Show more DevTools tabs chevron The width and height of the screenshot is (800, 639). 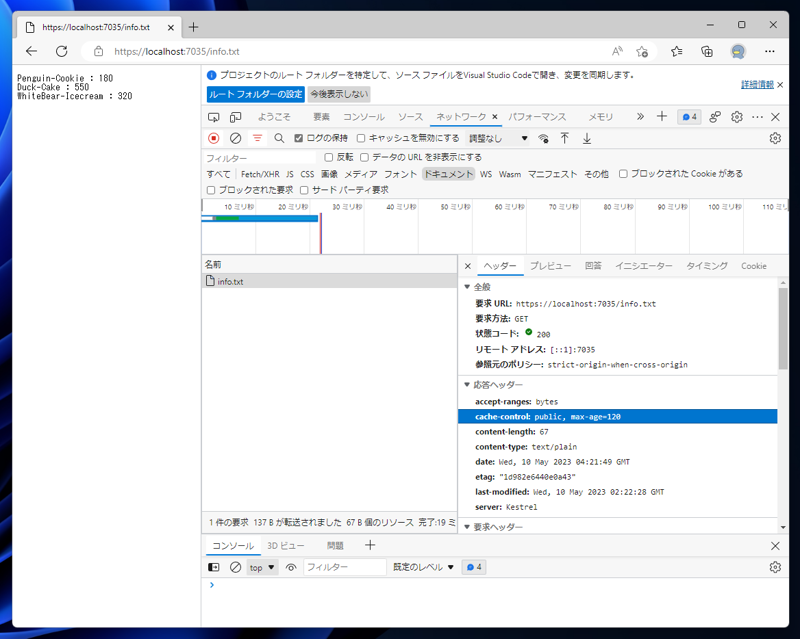(640, 116)
